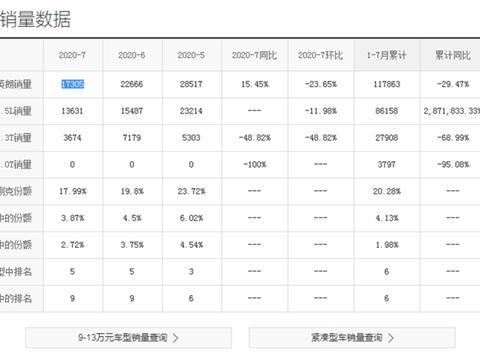Click the 22666 sales value
The height and width of the screenshot is (360, 480).
[x=132, y=84]
